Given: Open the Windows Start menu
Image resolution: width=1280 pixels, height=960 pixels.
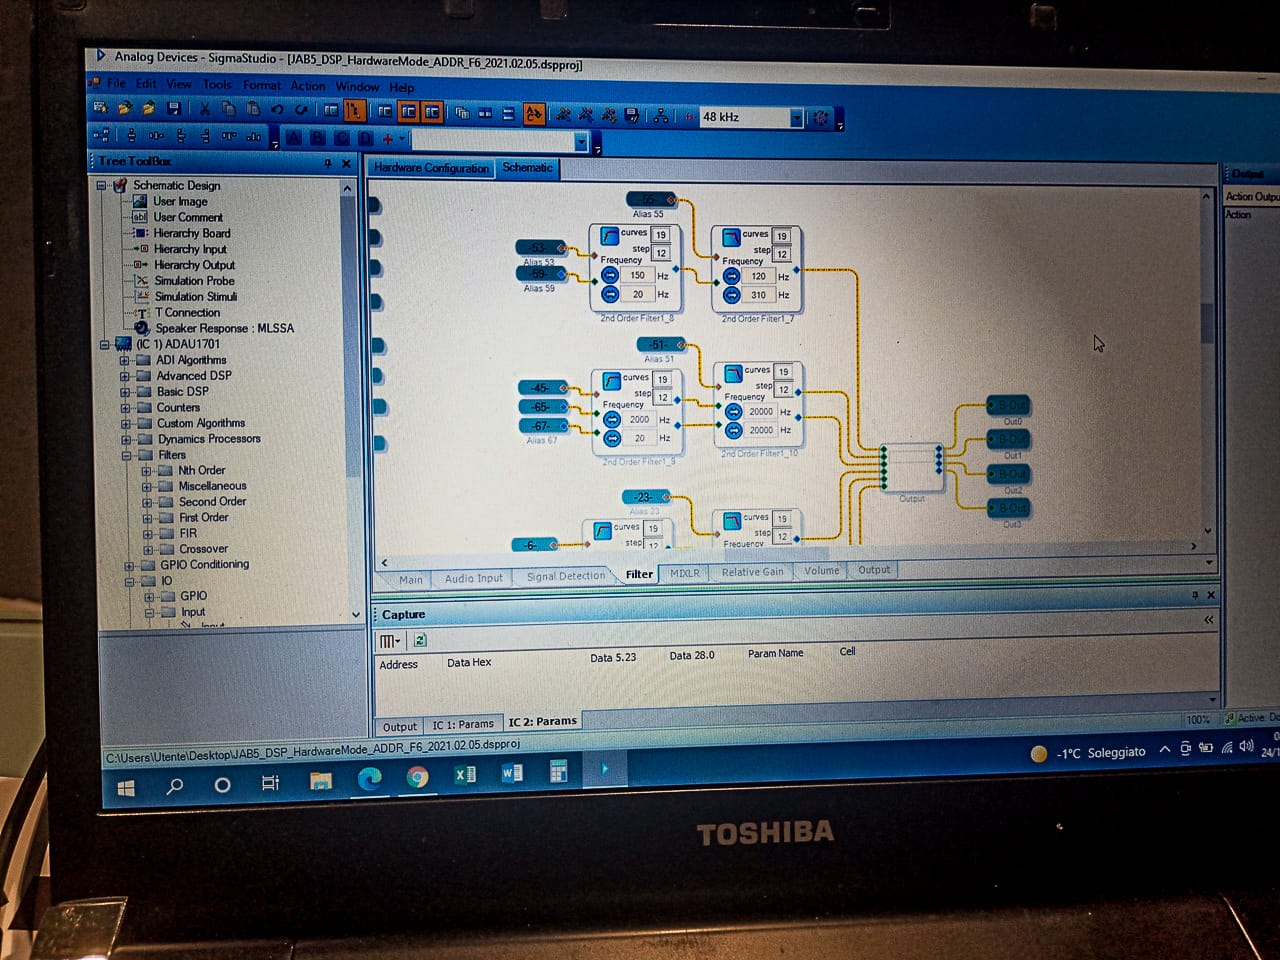Looking at the screenshot, I should [x=126, y=789].
